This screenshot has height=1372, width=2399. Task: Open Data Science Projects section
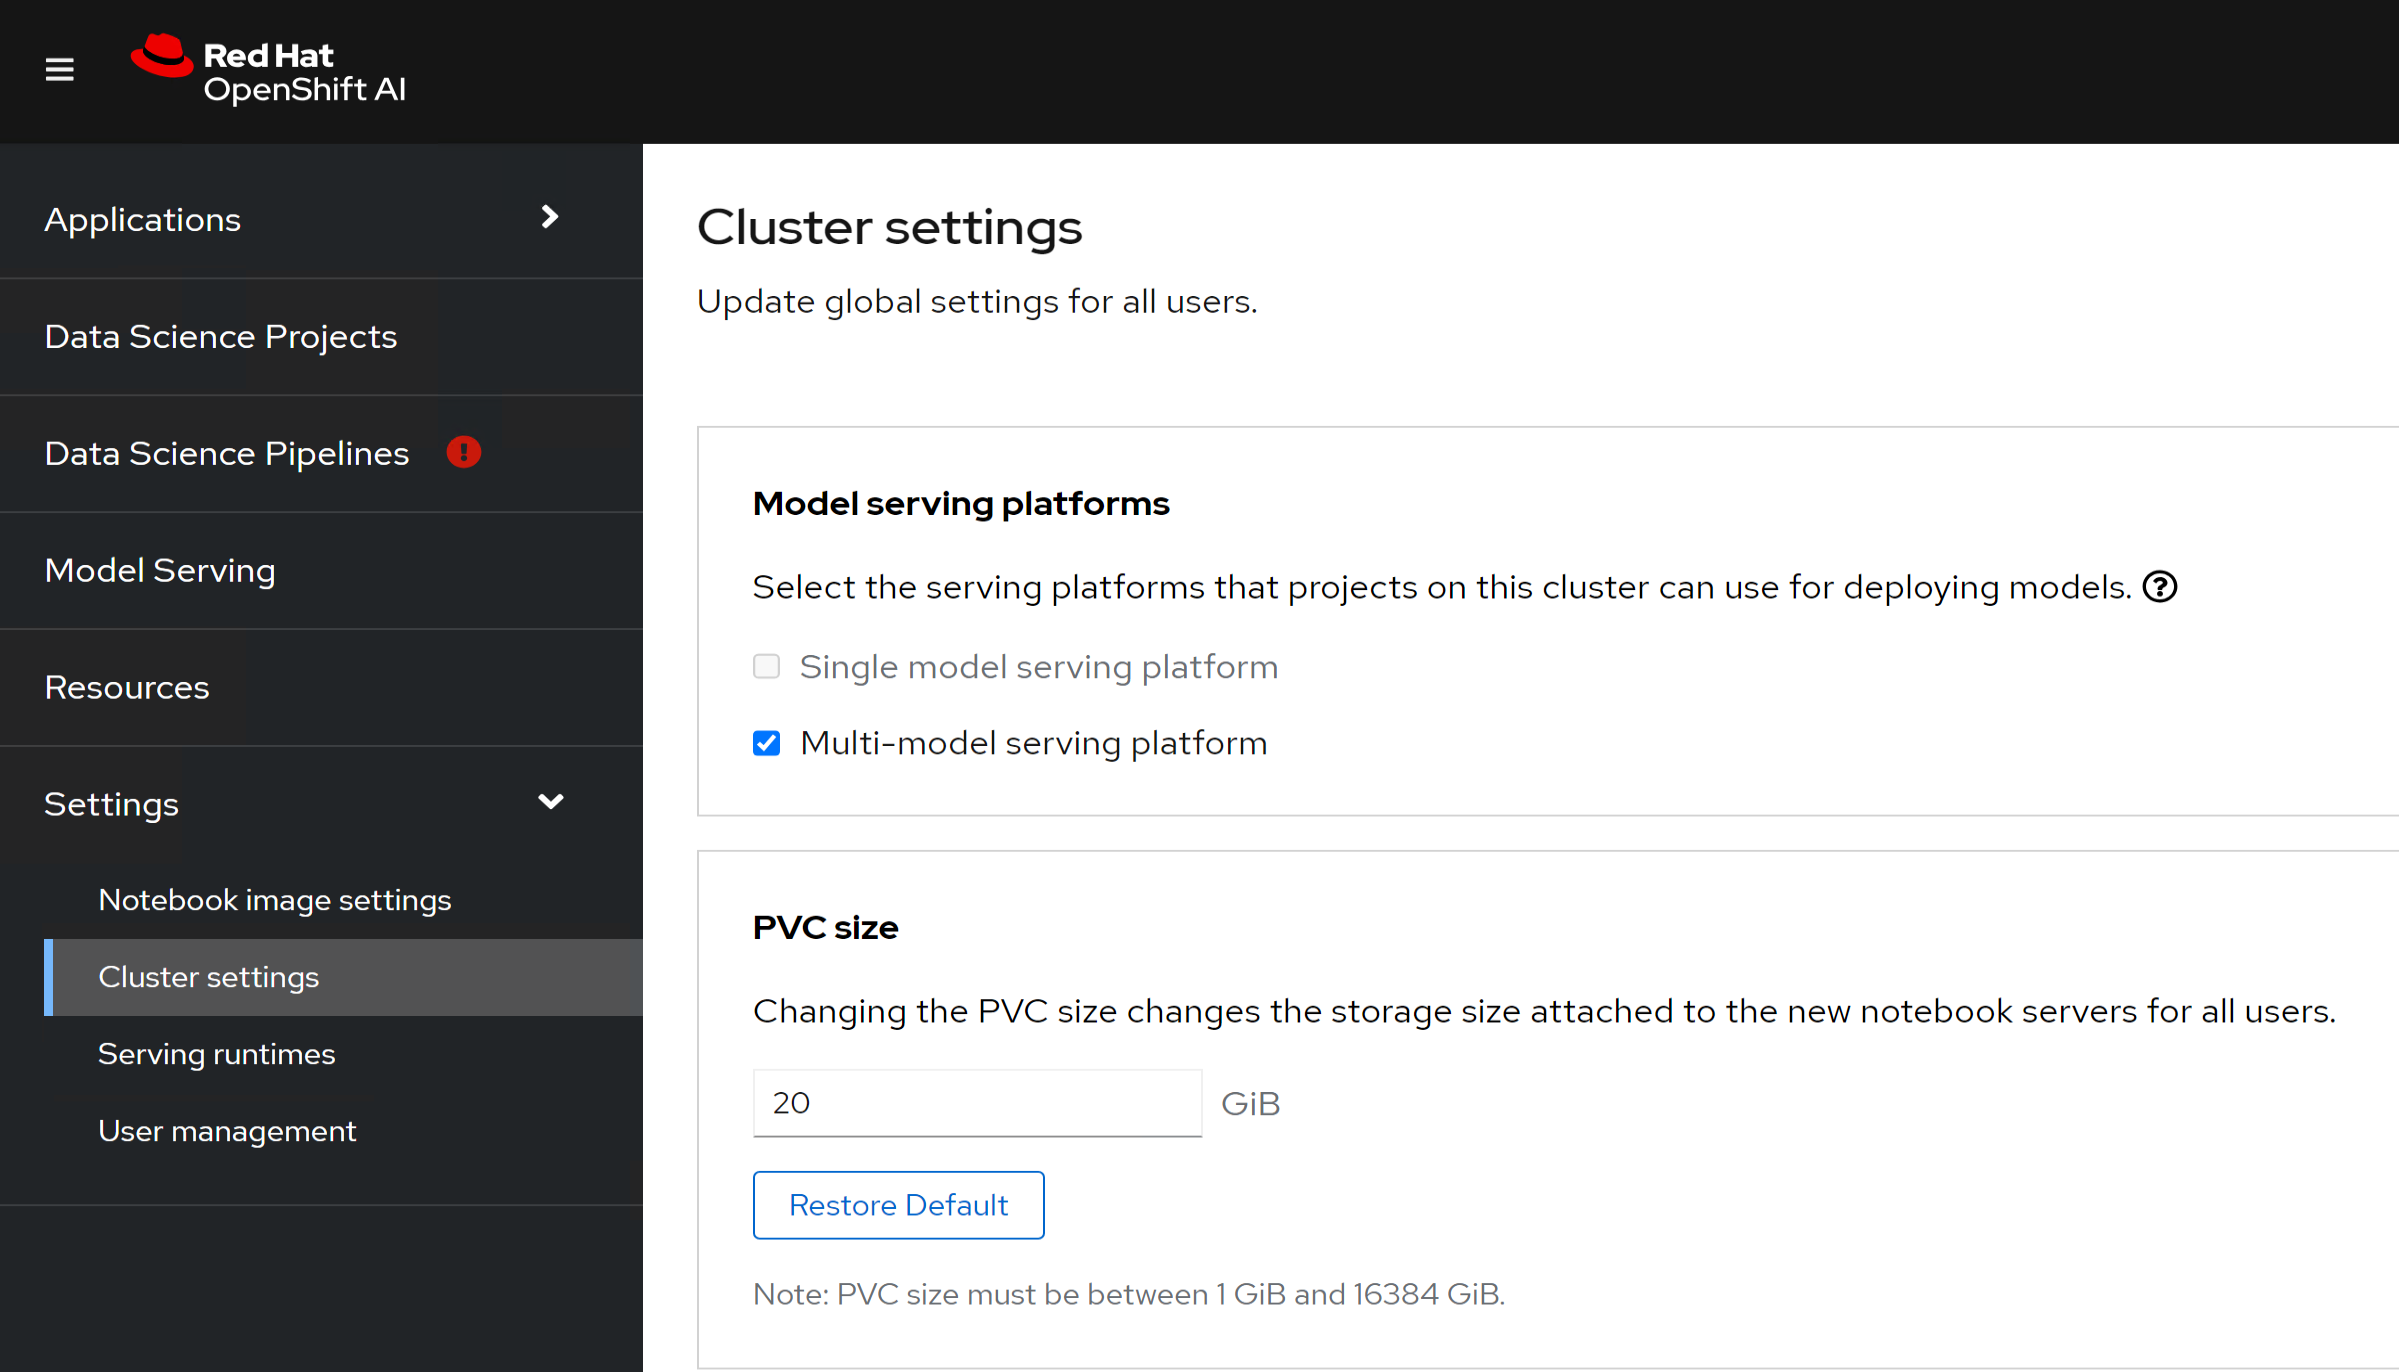coord(221,336)
